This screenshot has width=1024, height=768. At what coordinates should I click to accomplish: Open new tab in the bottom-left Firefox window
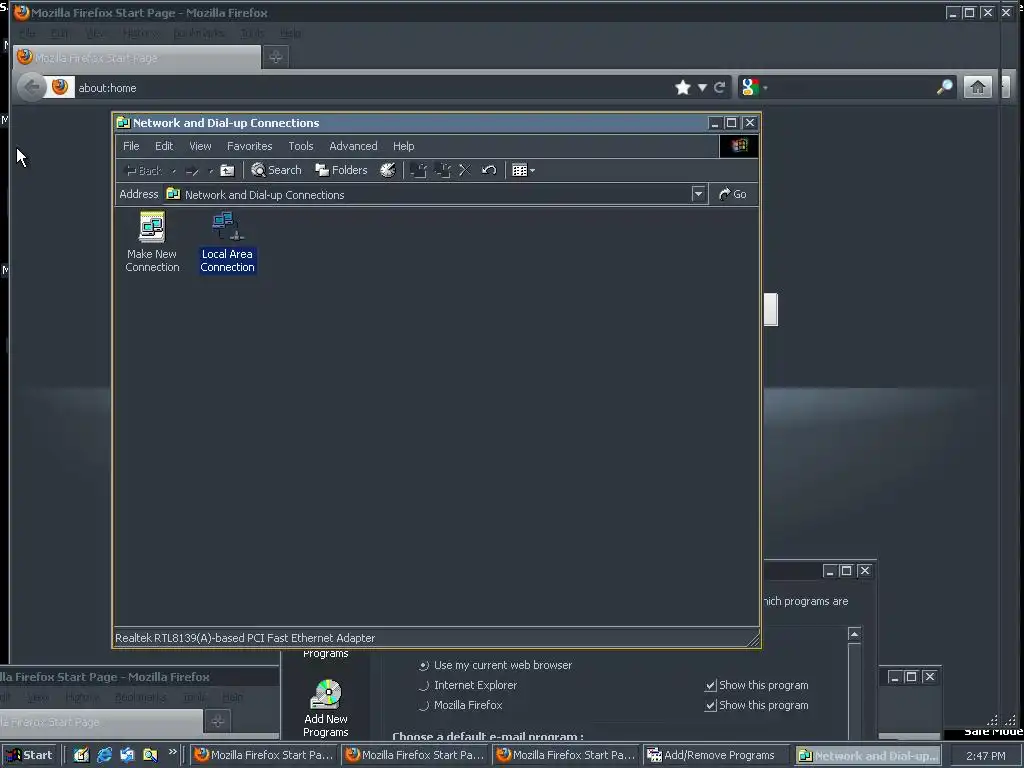[217, 721]
